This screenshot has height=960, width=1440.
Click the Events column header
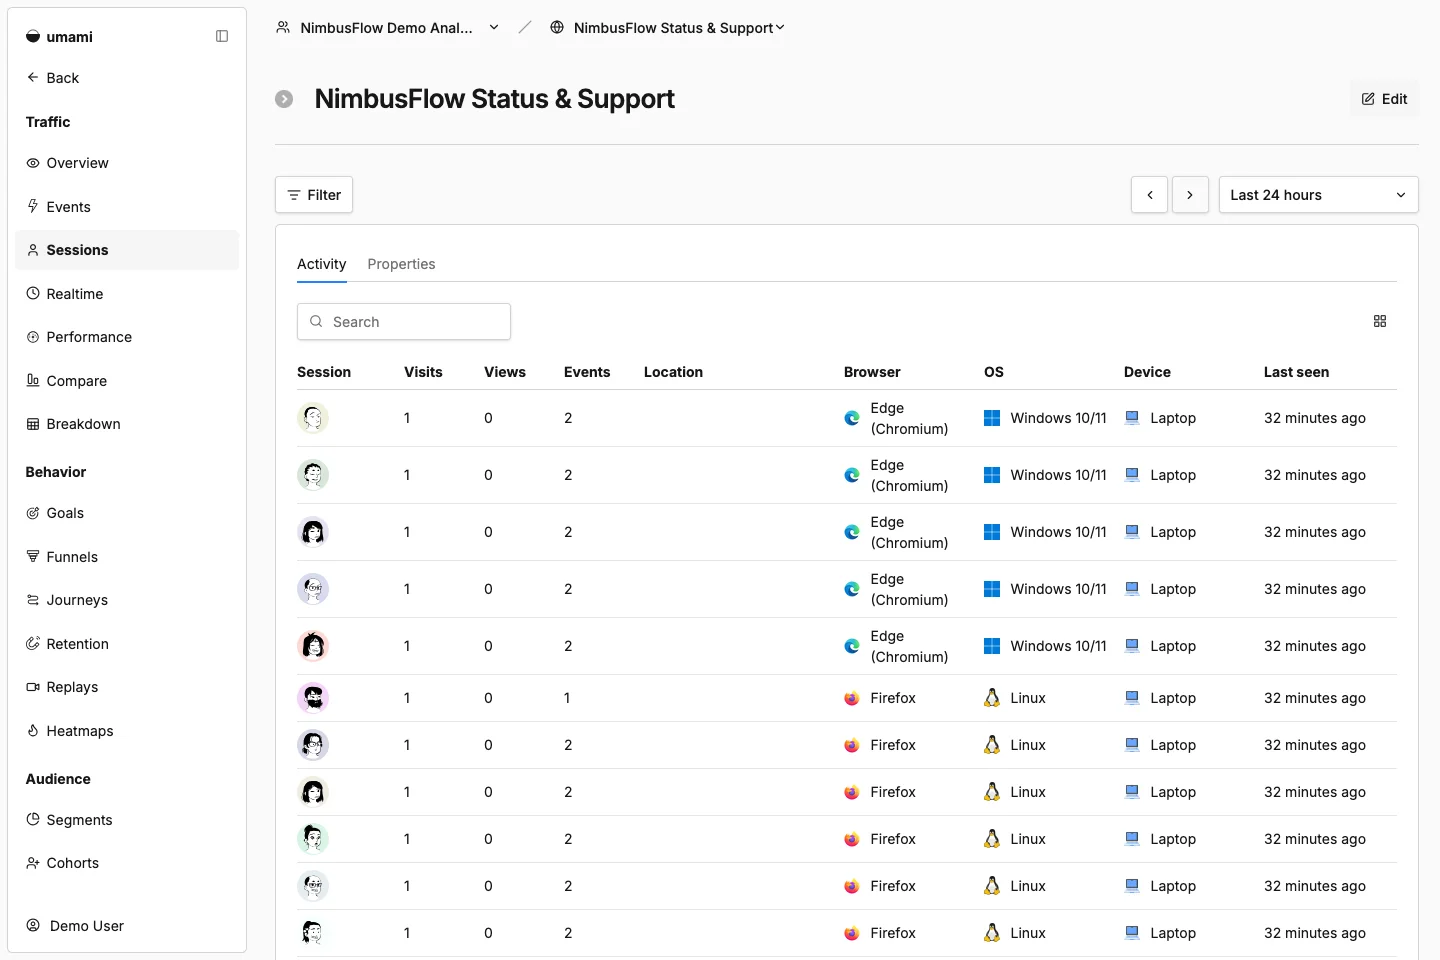[587, 372]
